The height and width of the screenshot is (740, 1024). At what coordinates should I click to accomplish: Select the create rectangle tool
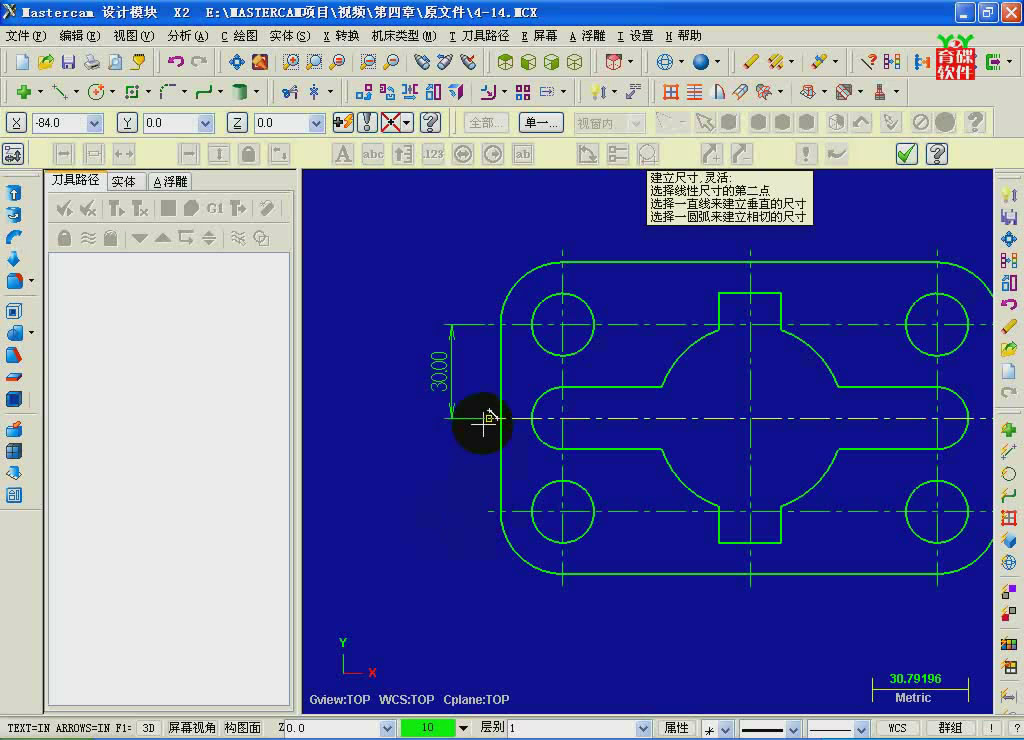pyautogui.click(x=132, y=92)
